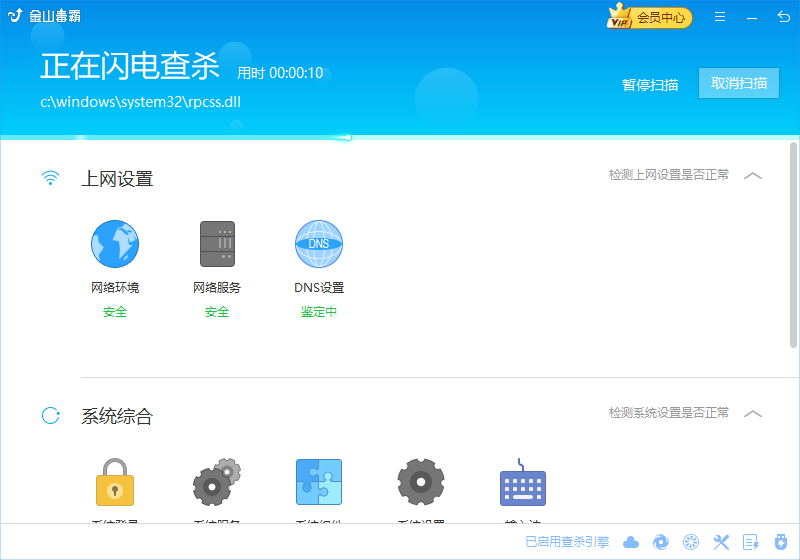
Task: Click the 网络环境 globe icon
Action: point(115,244)
